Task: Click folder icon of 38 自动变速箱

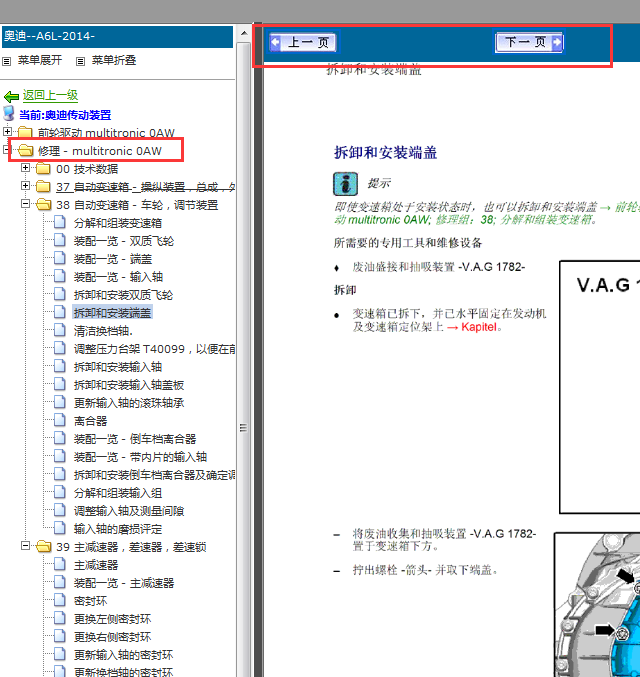Action: click(x=44, y=204)
